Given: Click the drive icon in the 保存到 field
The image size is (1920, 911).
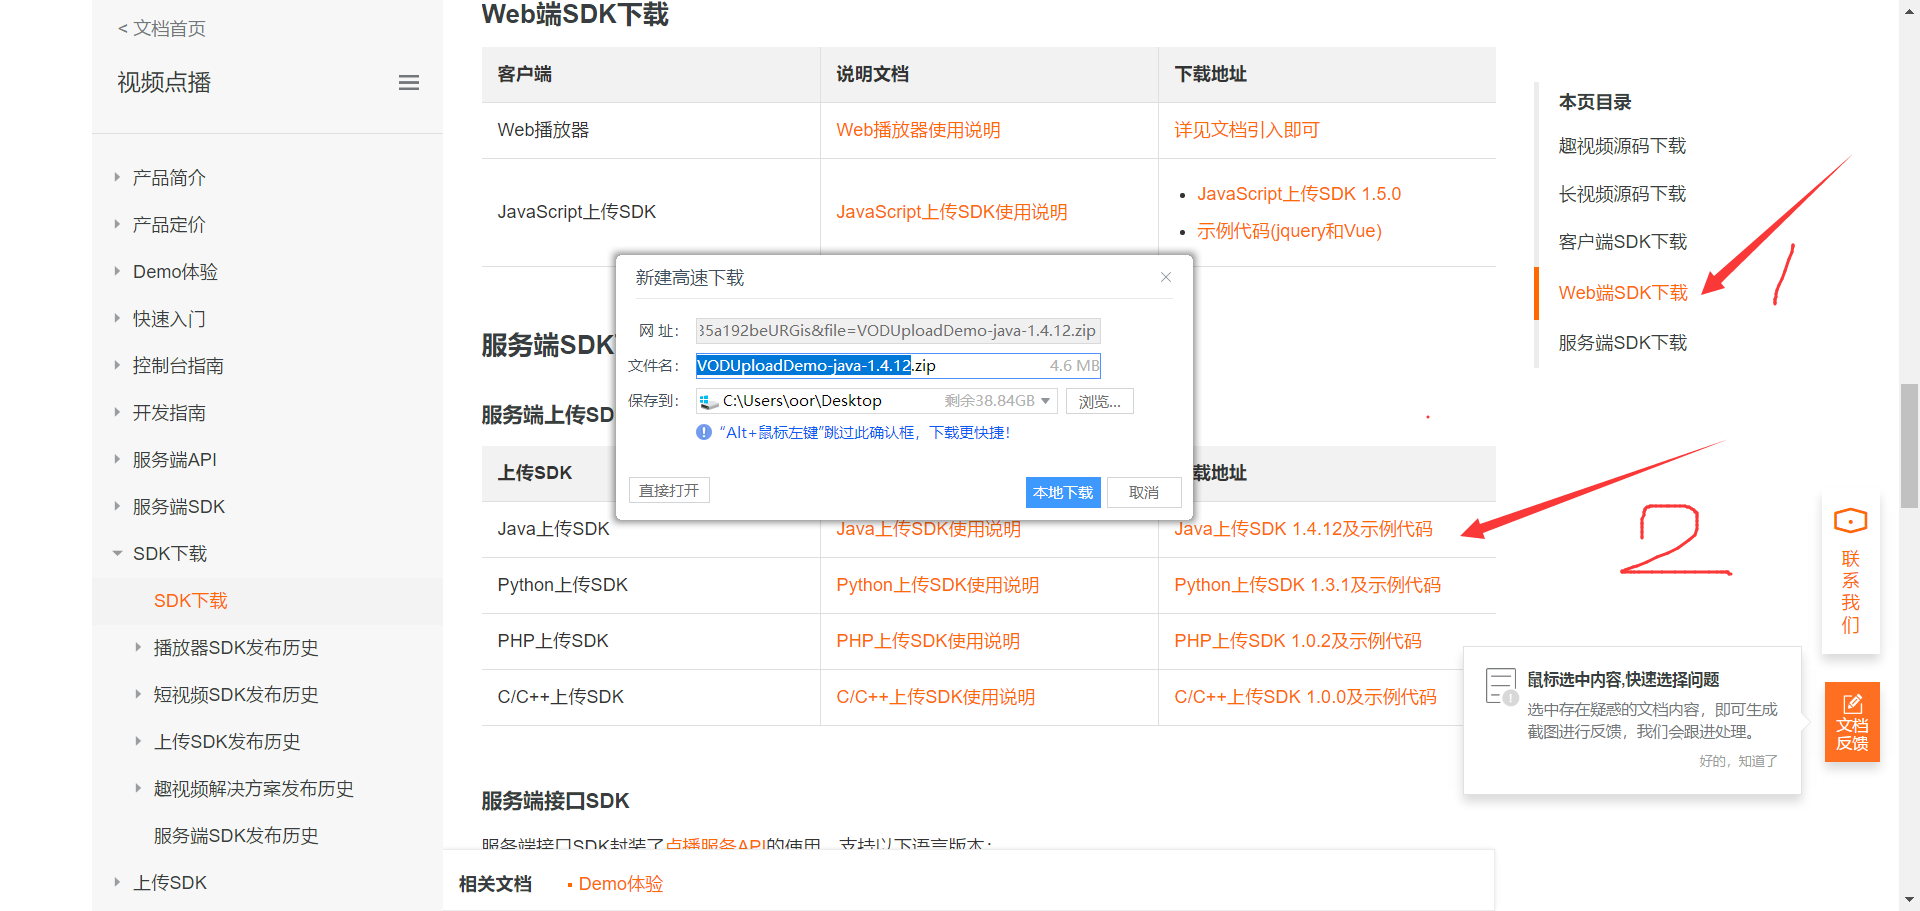Looking at the screenshot, I should (710, 400).
